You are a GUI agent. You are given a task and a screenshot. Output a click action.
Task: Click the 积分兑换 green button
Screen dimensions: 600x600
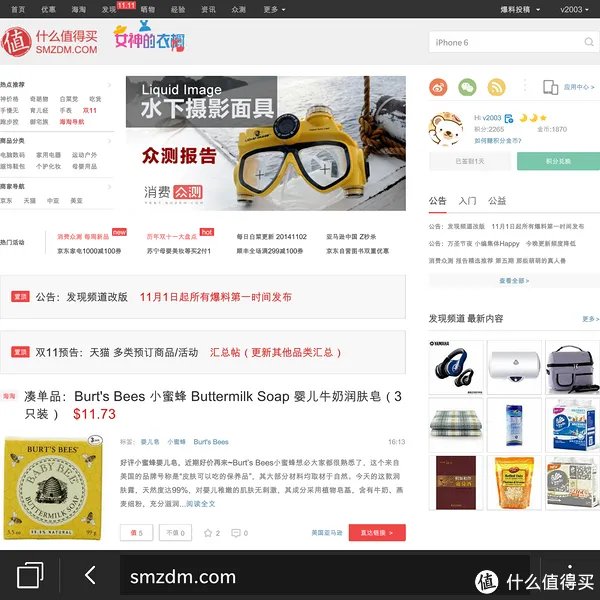tap(558, 161)
